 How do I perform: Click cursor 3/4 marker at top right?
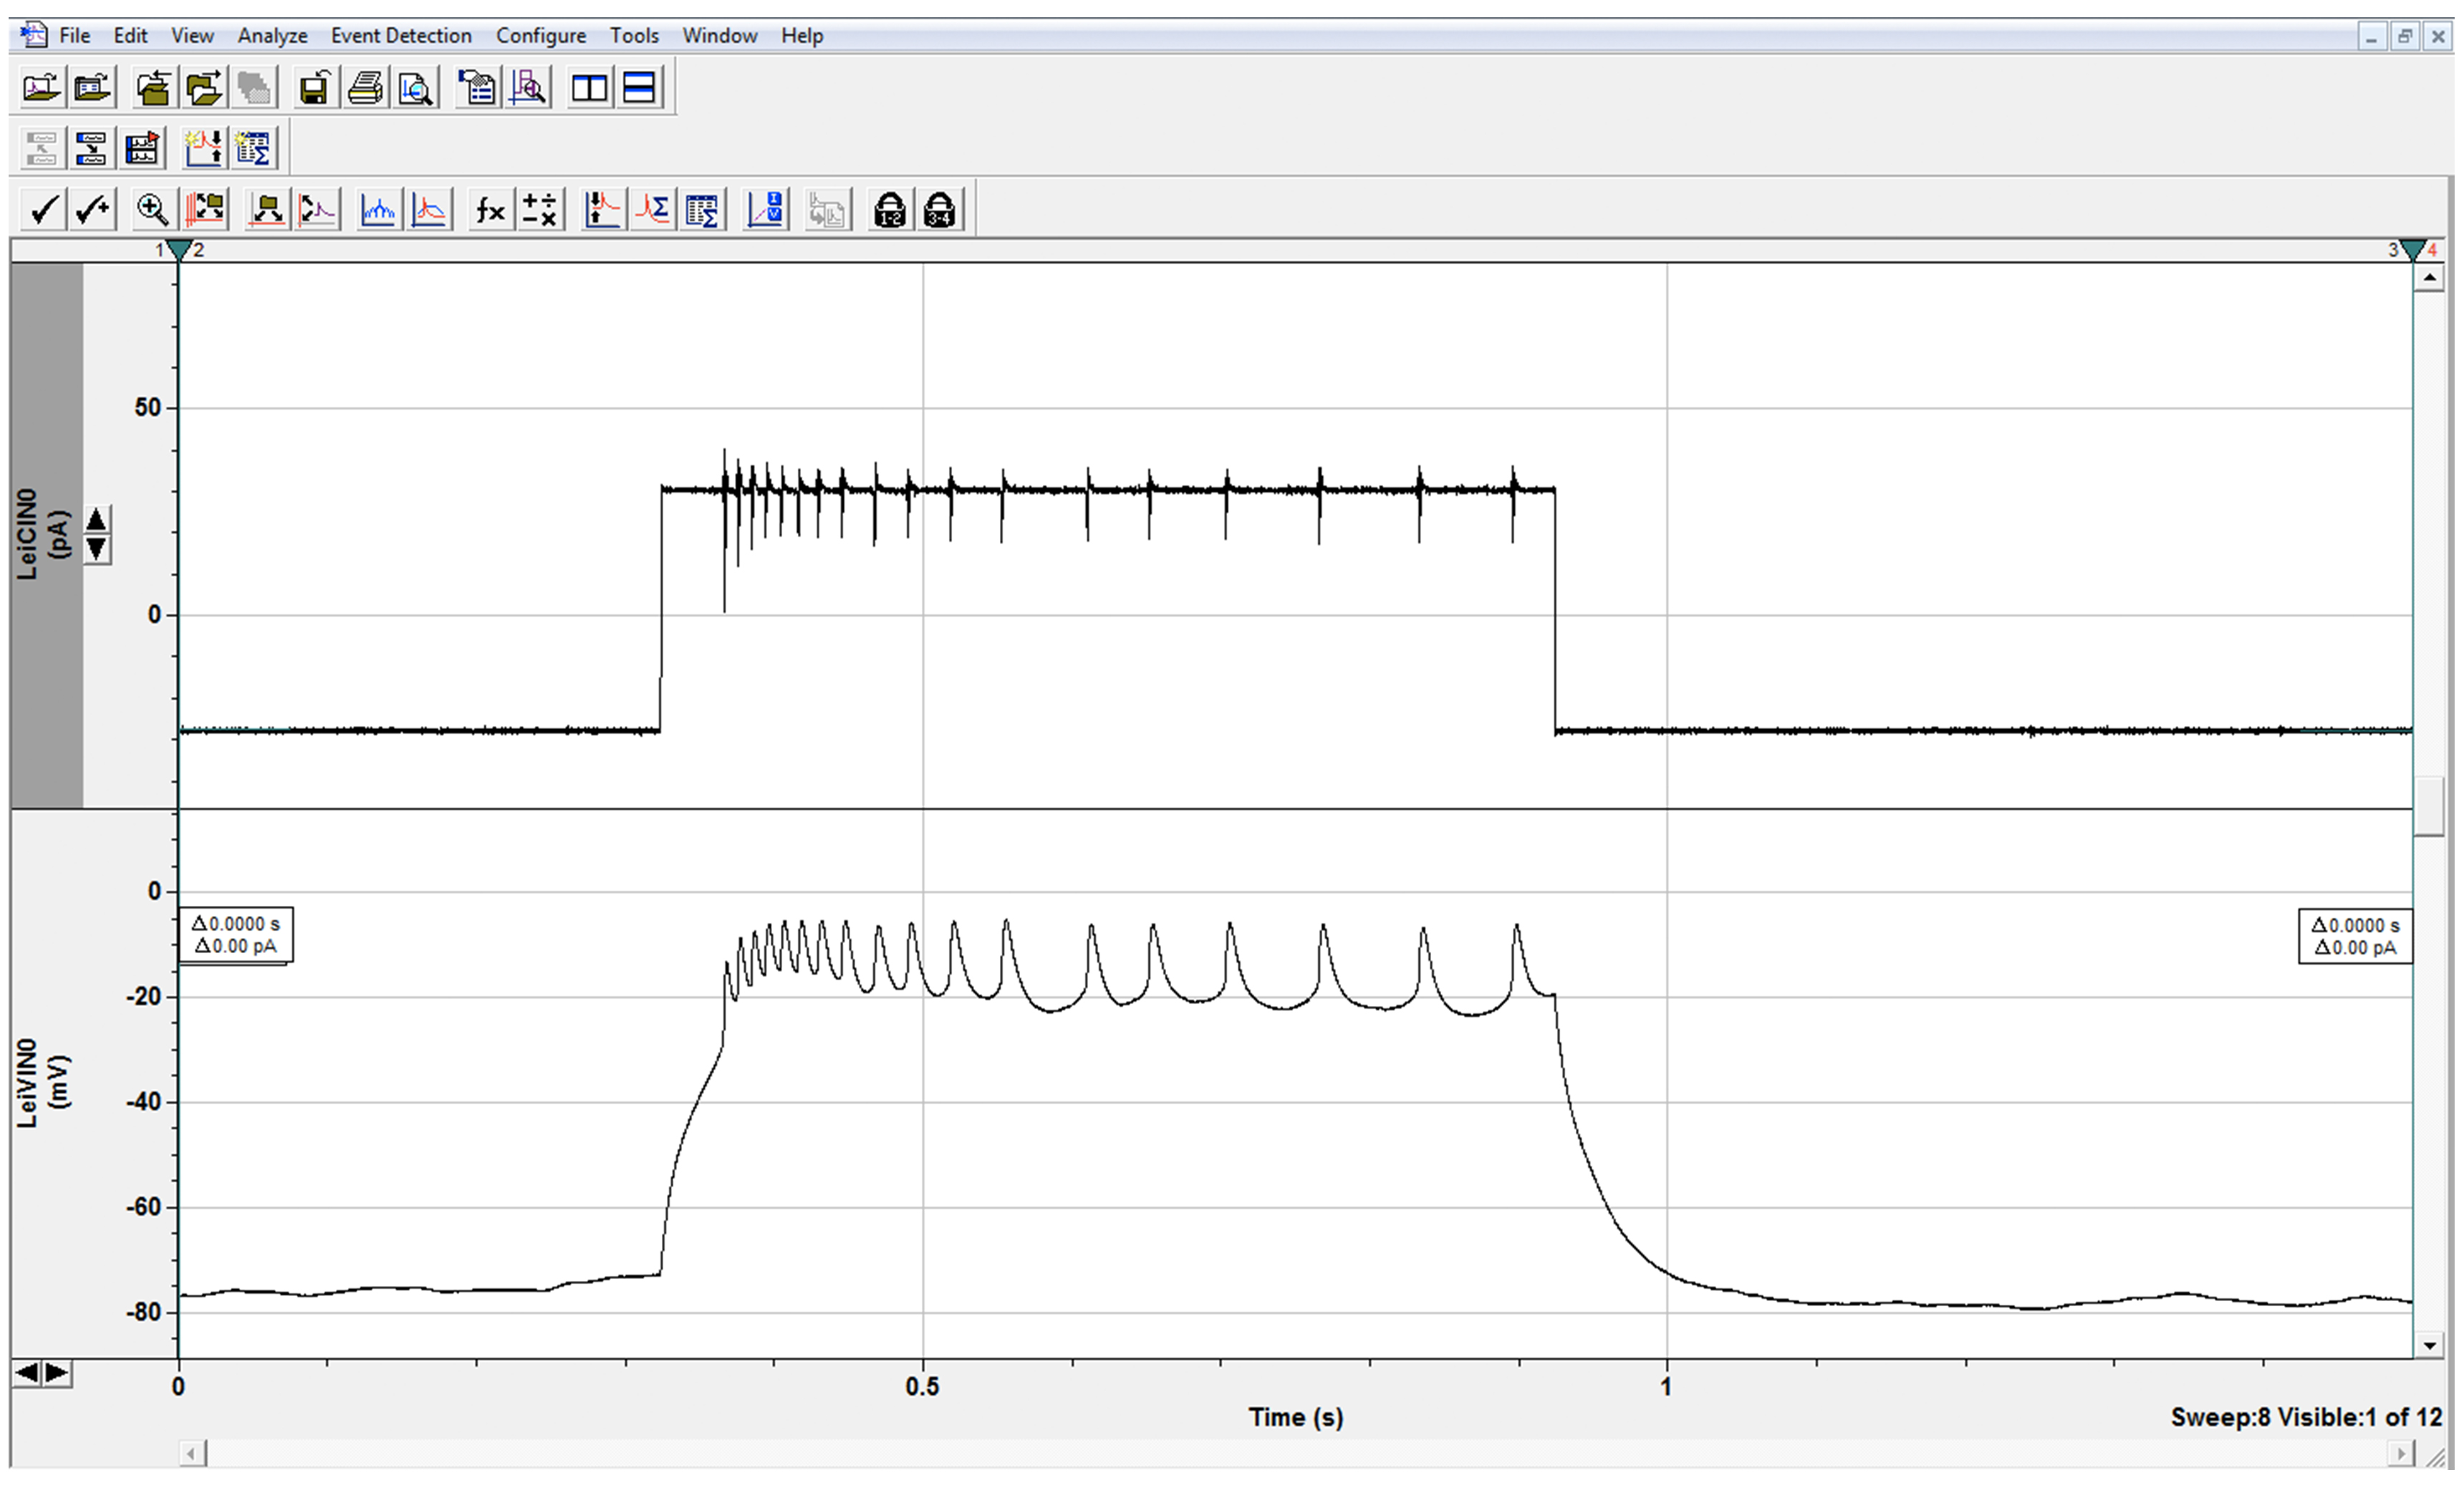click(2413, 250)
